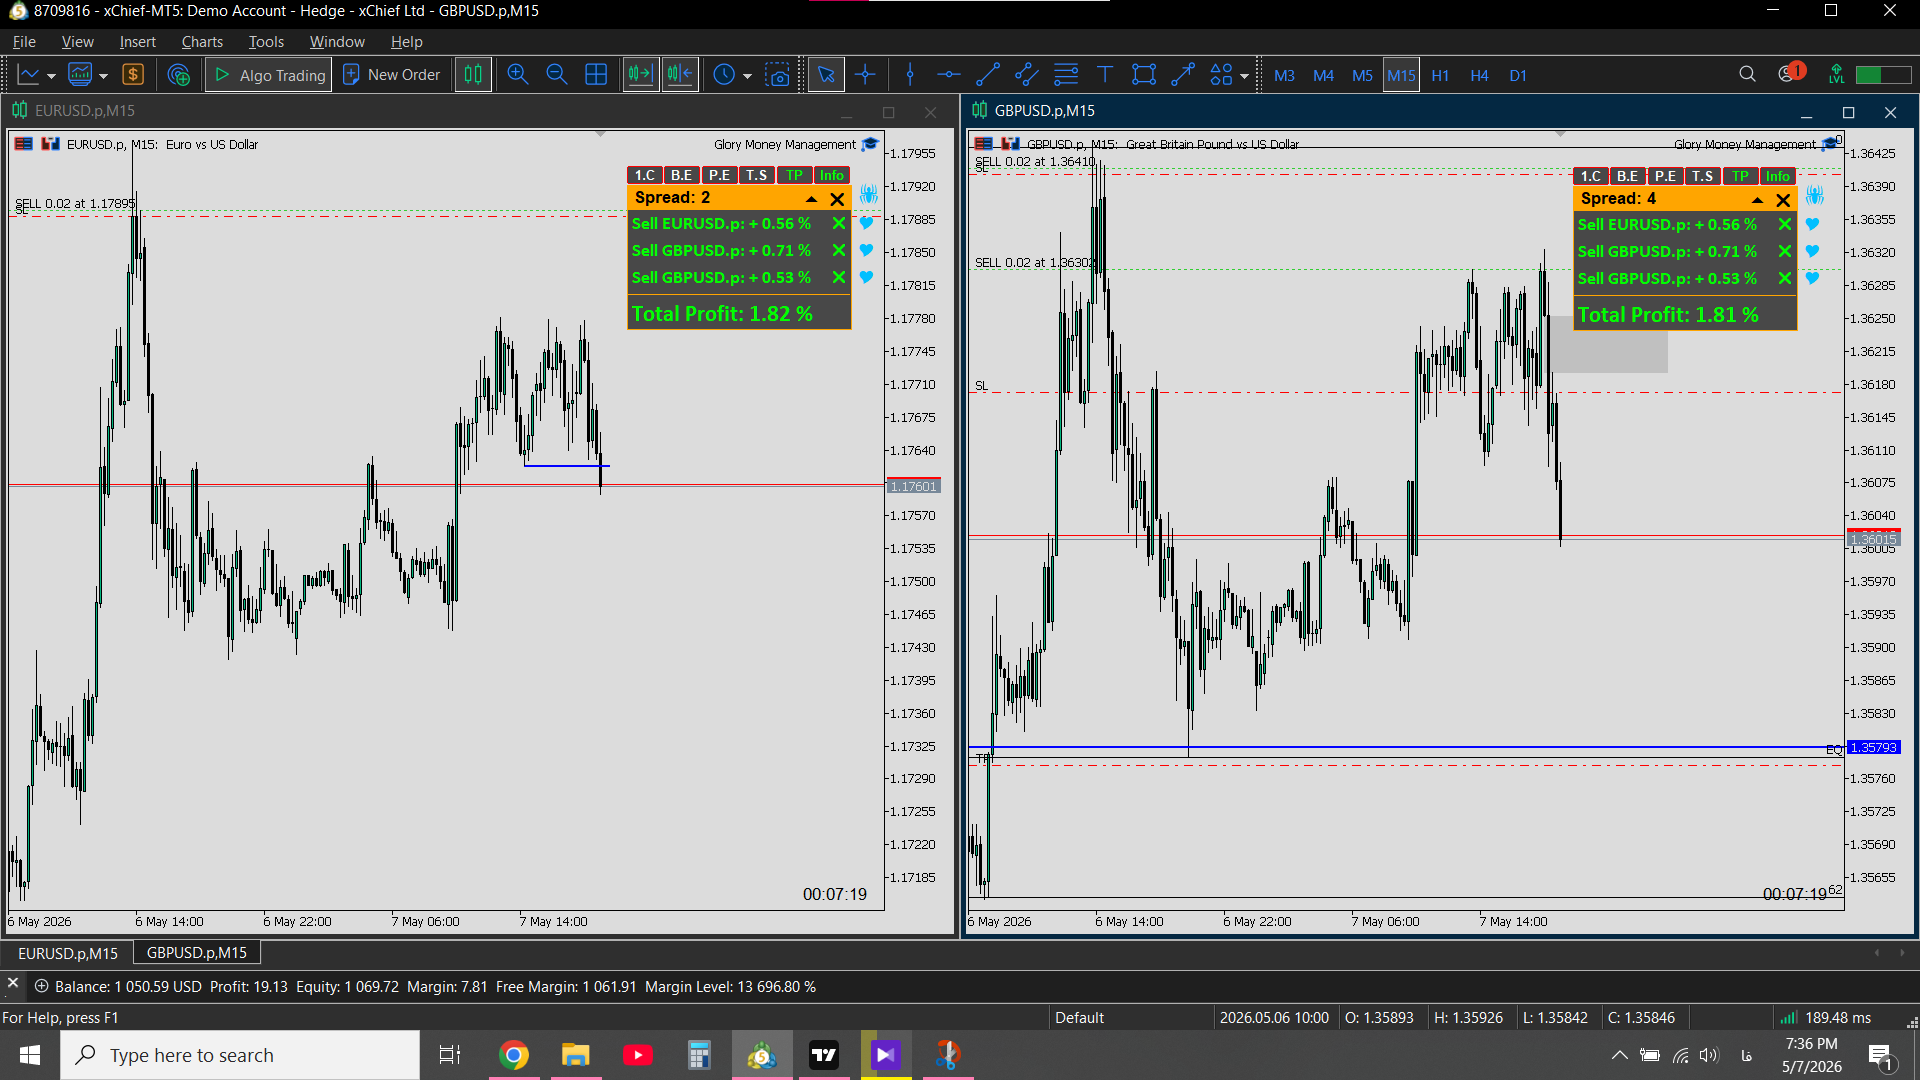The image size is (1920, 1080).
Task: Select the candlestick chart icon
Action: (473, 75)
